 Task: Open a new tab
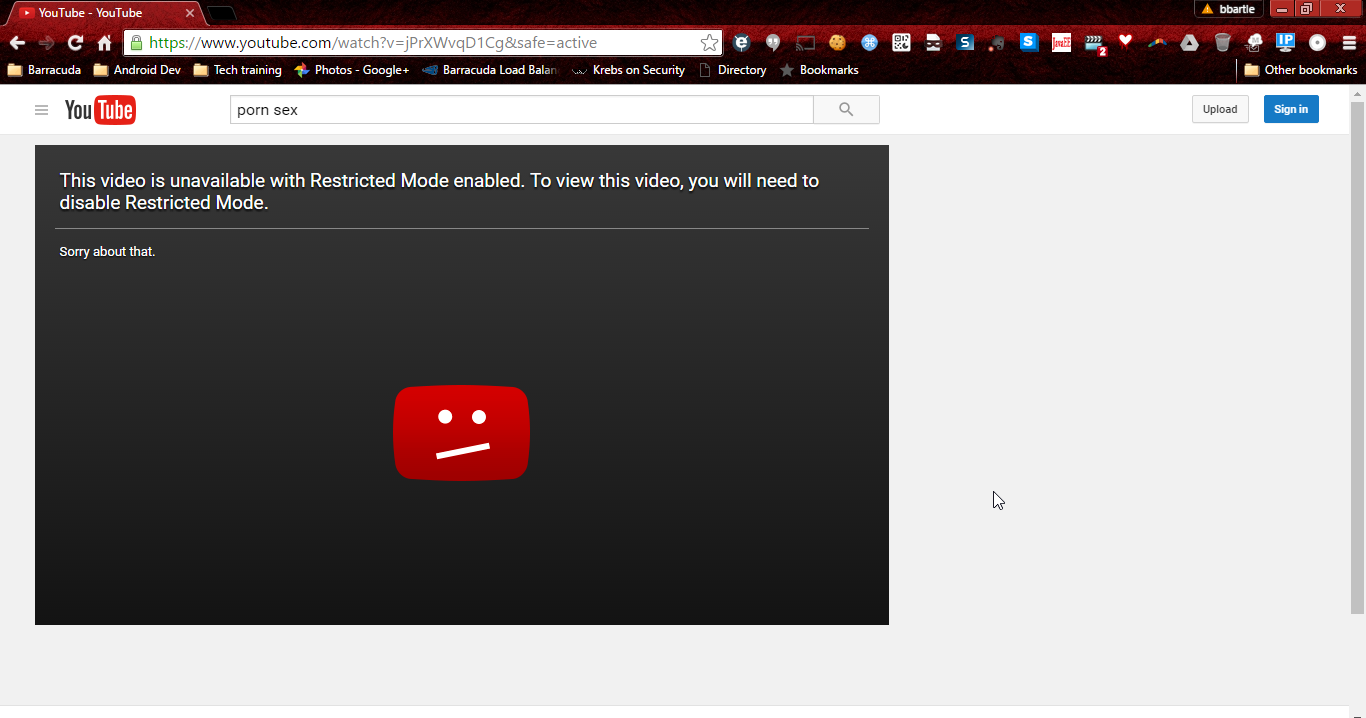coord(221,13)
